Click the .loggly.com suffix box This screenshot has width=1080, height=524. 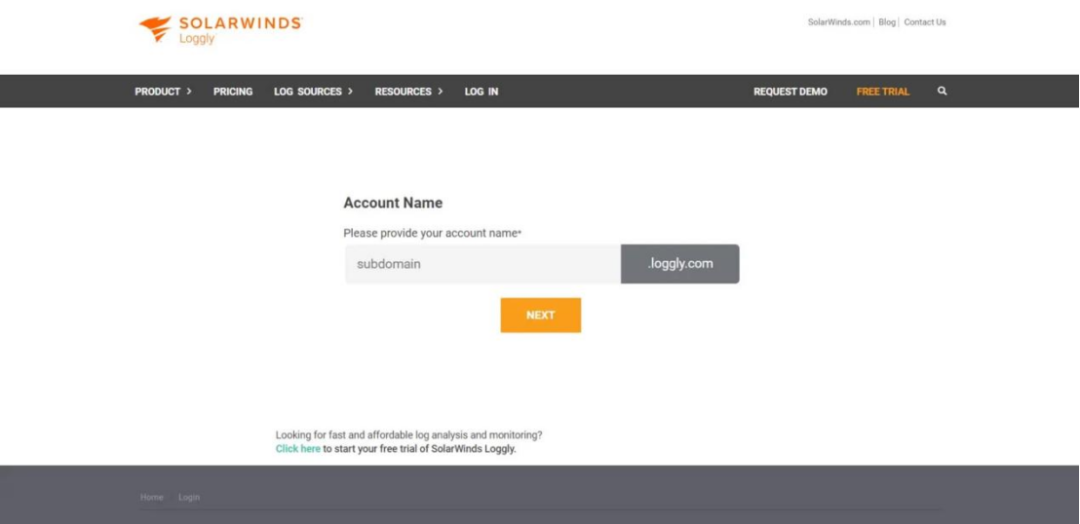pos(680,264)
